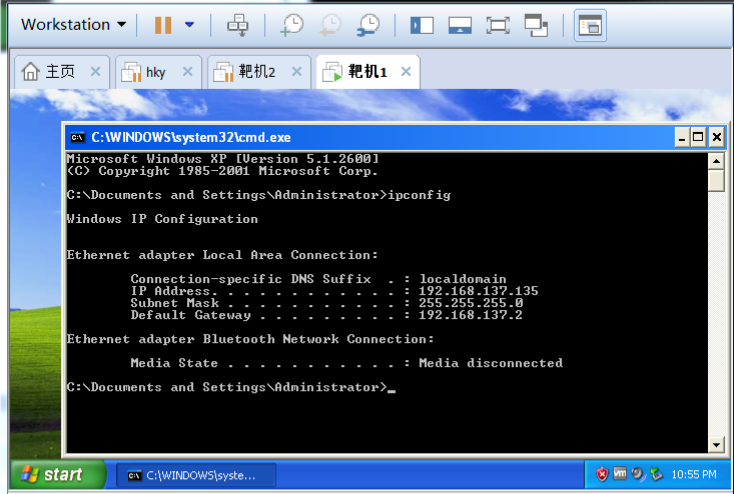Click the cmd scrollbar down arrow

point(716,445)
